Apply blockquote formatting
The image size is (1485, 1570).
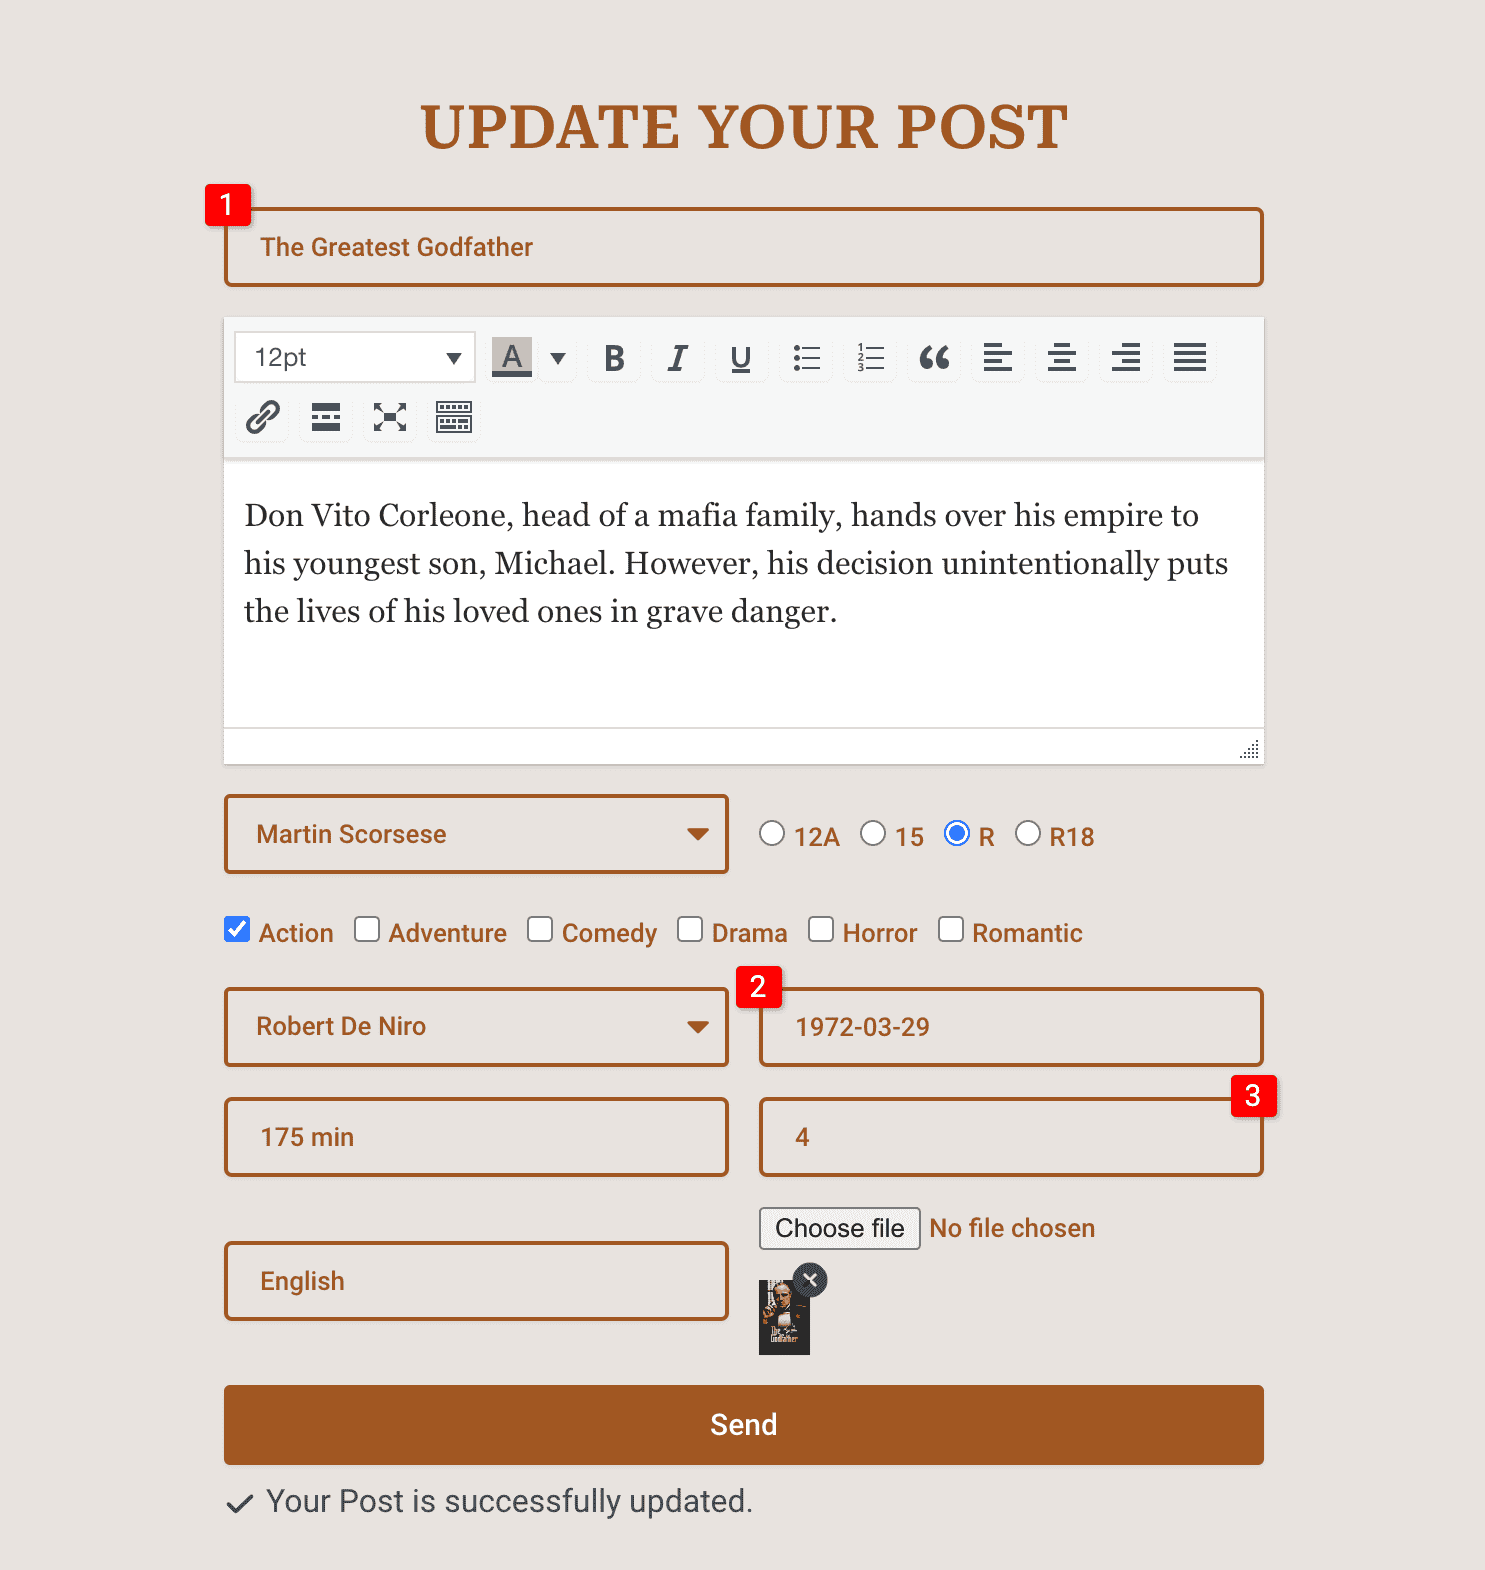click(x=934, y=358)
